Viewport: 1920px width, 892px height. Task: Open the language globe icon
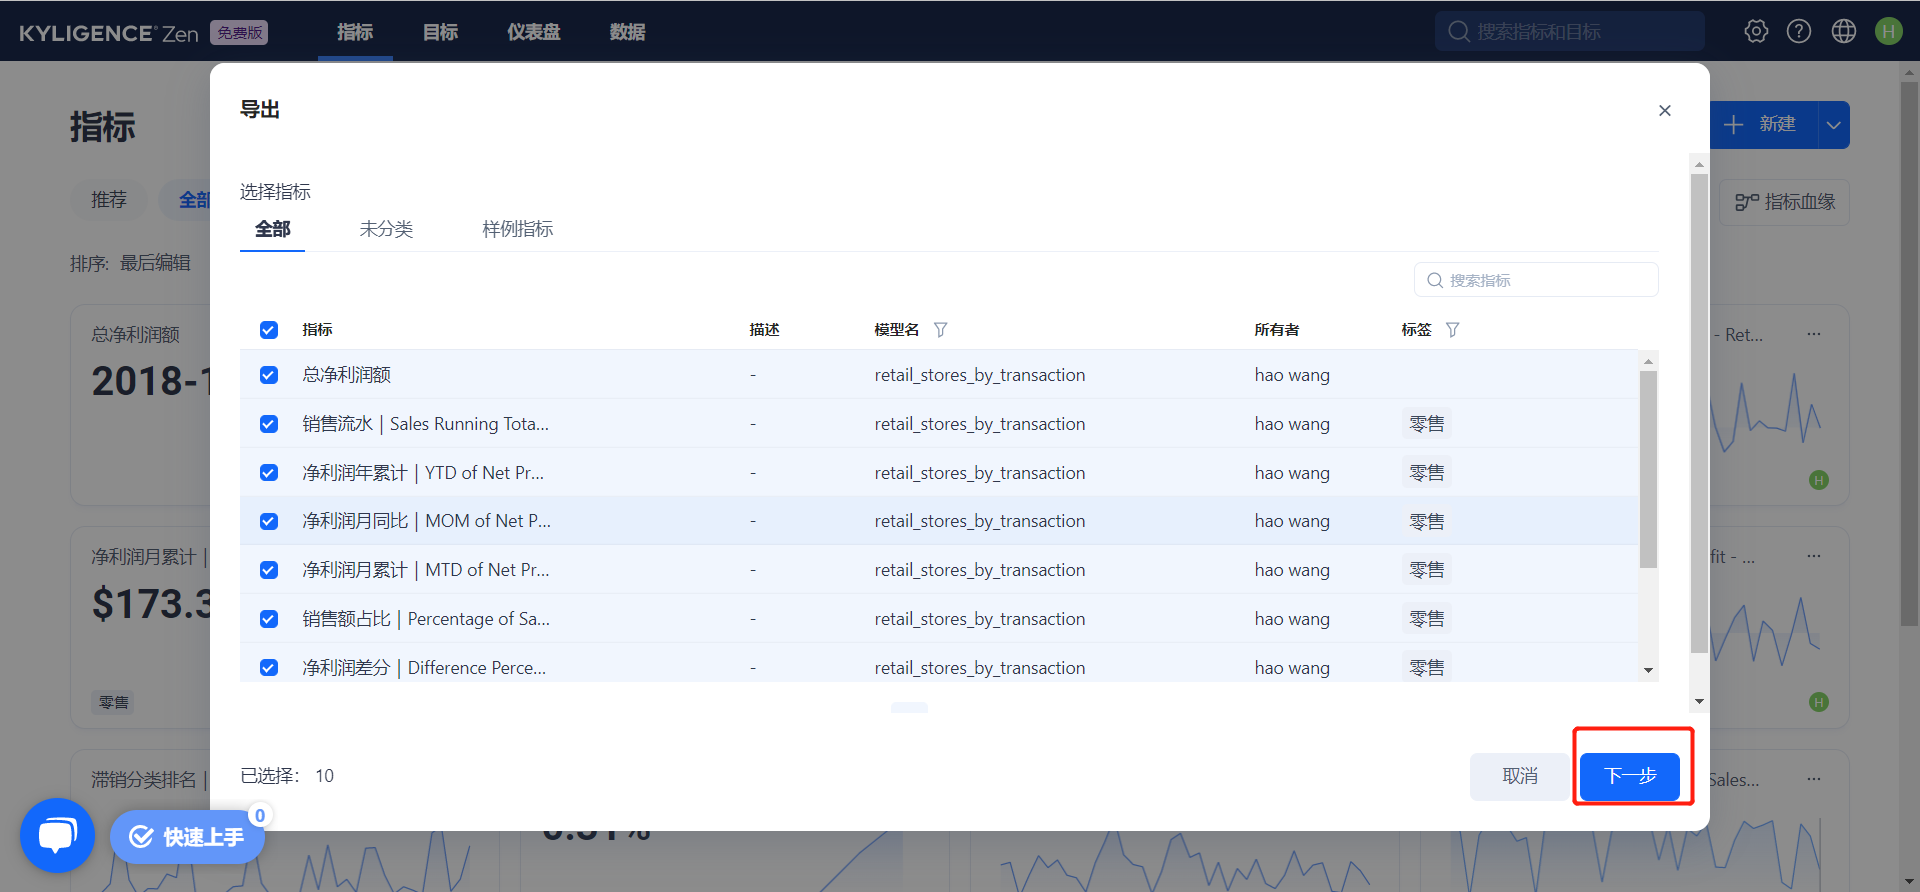point(1844,31)
